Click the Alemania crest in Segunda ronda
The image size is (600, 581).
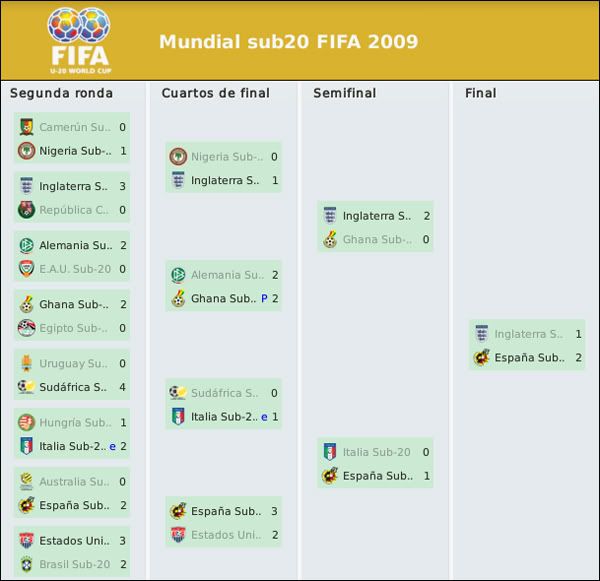pos(26,245)
